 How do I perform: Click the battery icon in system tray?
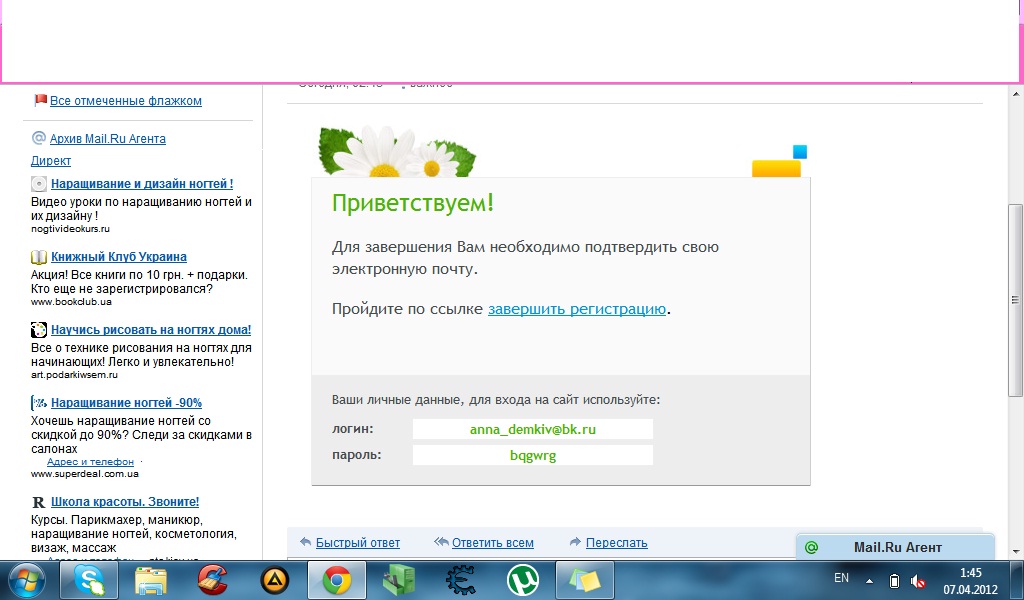(894, 580)
